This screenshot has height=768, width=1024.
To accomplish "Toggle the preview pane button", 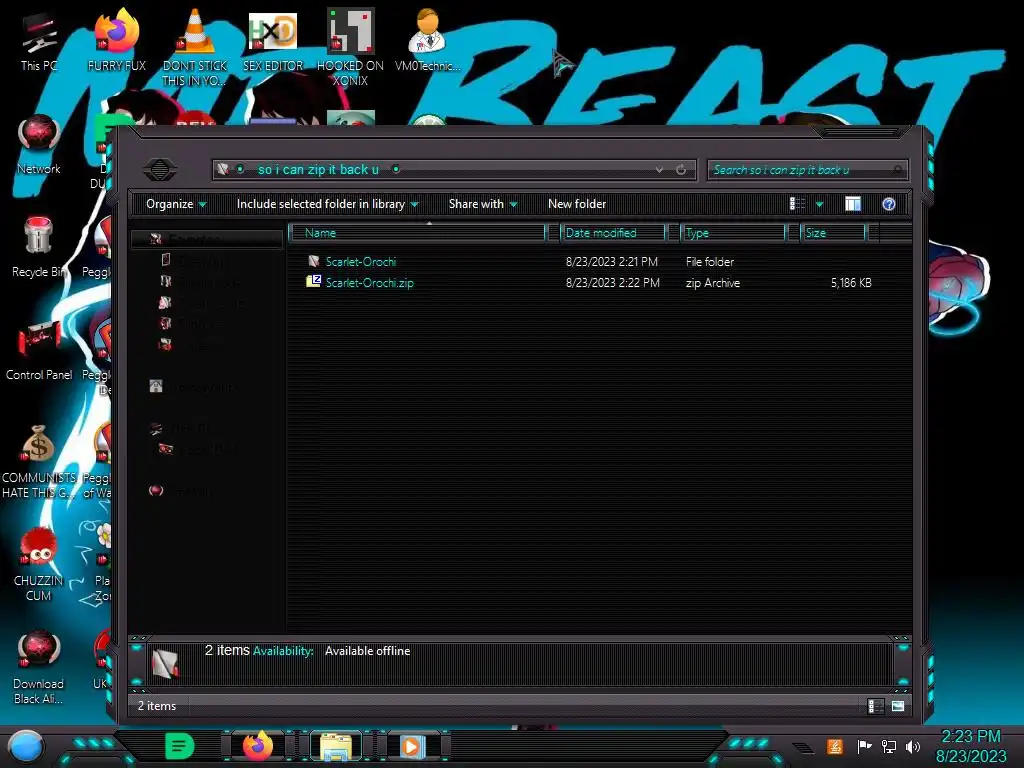I will coord(853,204).
